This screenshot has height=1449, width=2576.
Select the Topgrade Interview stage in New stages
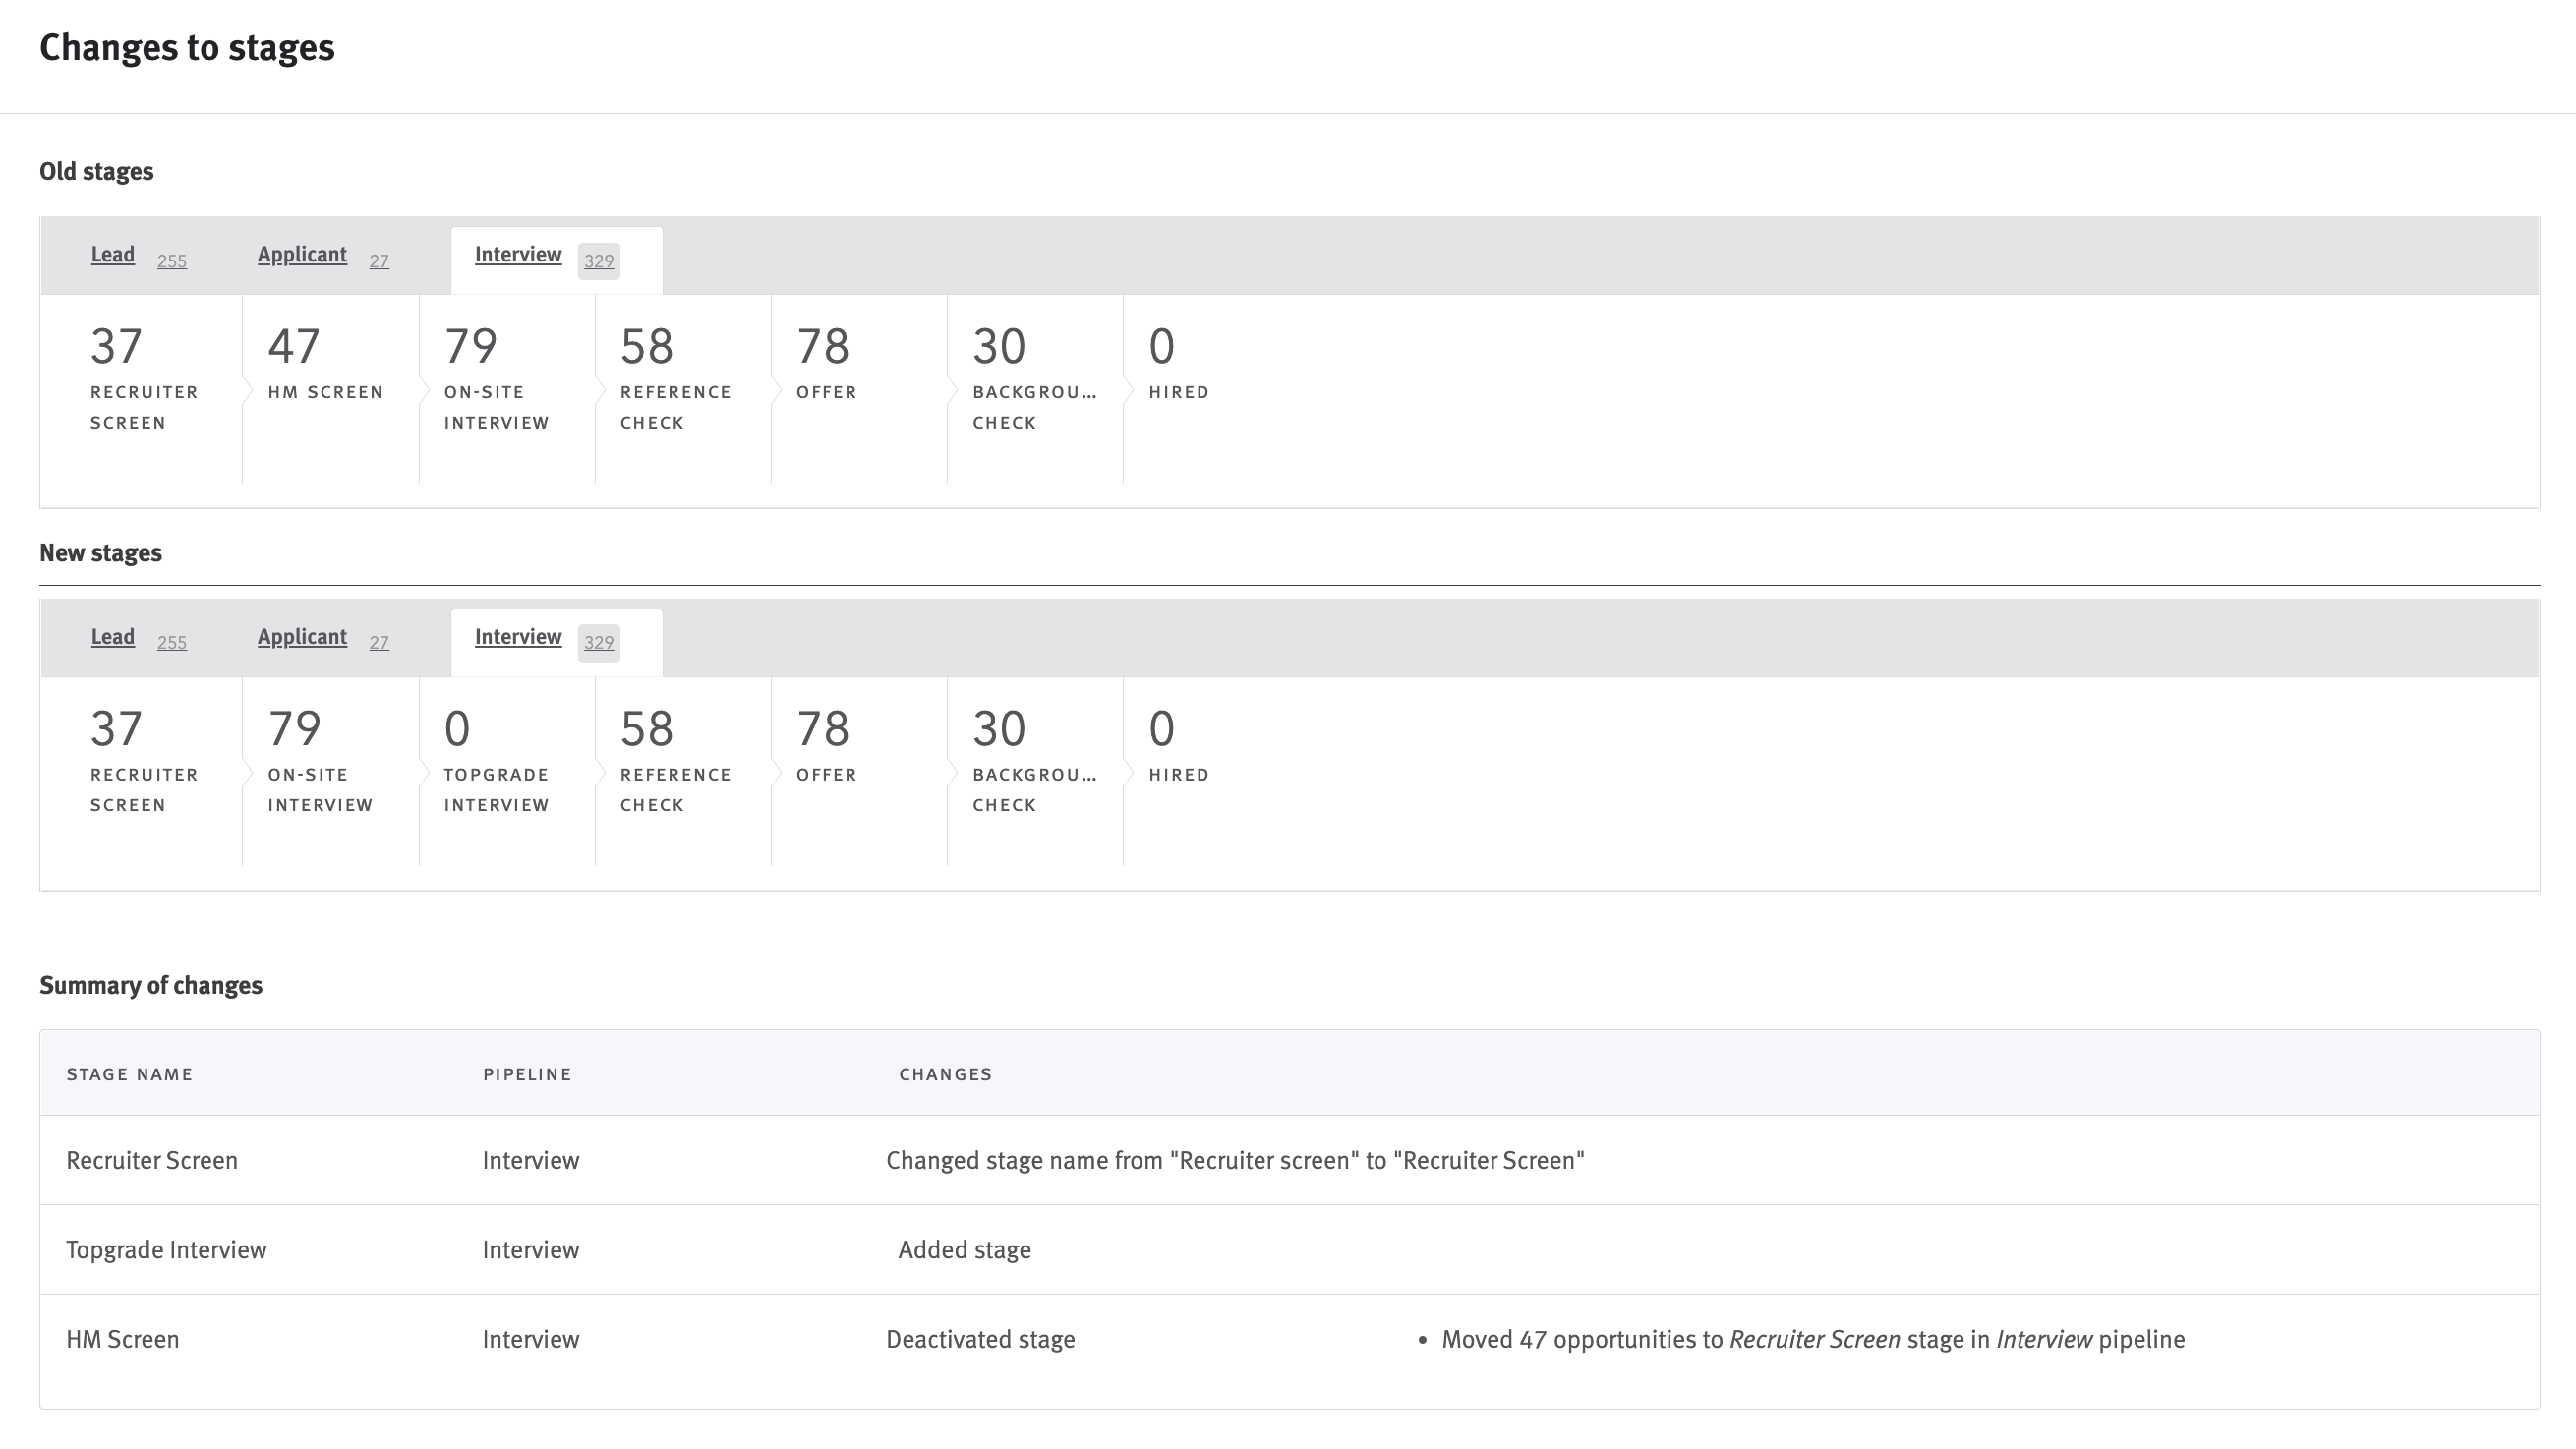click(497, 760)
